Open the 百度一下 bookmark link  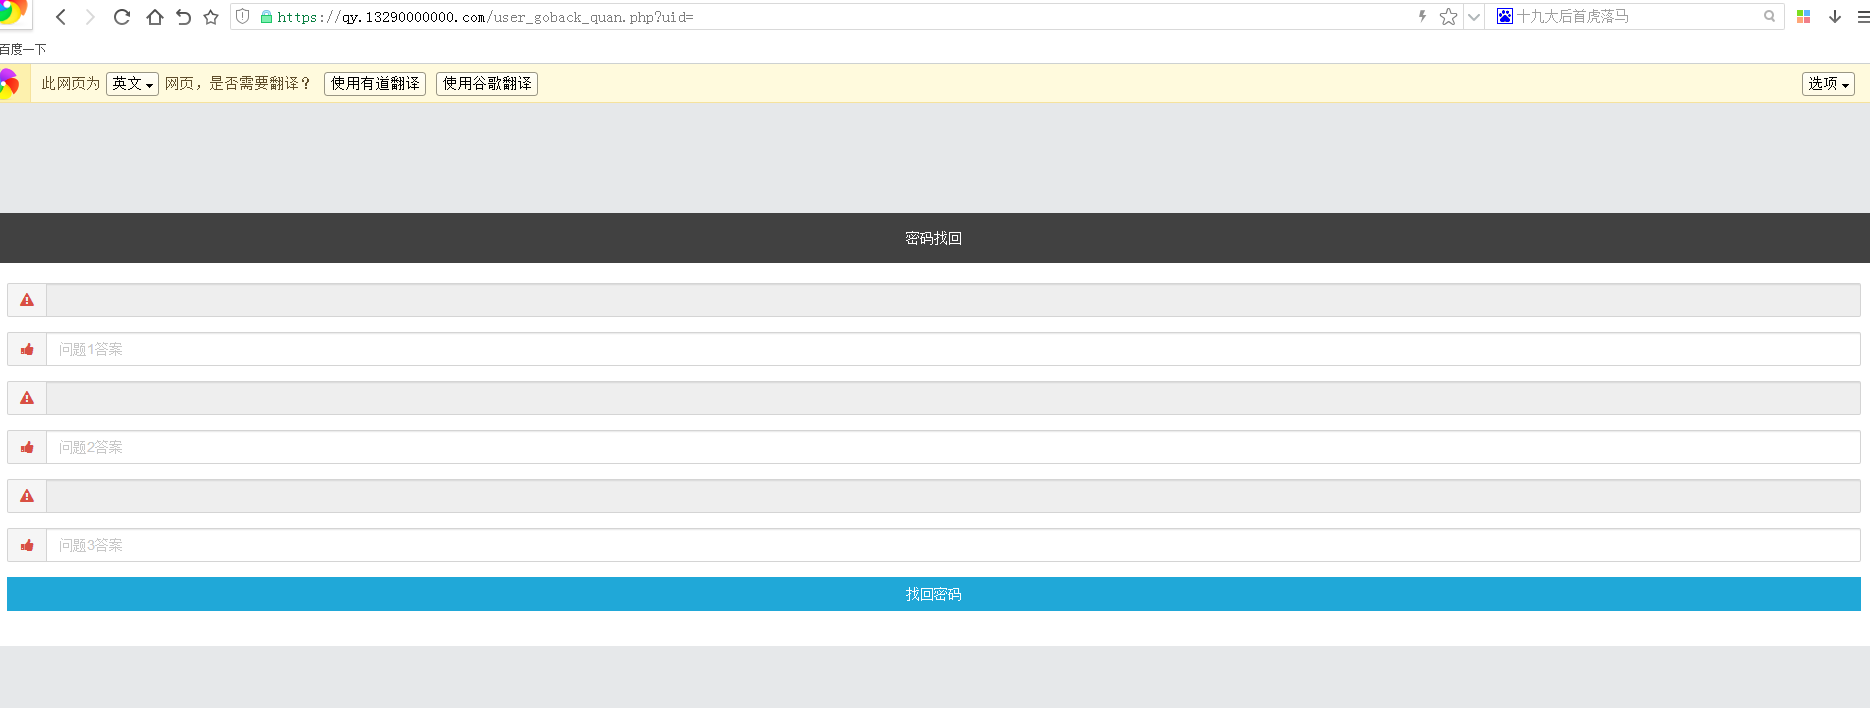click(23, 49)
